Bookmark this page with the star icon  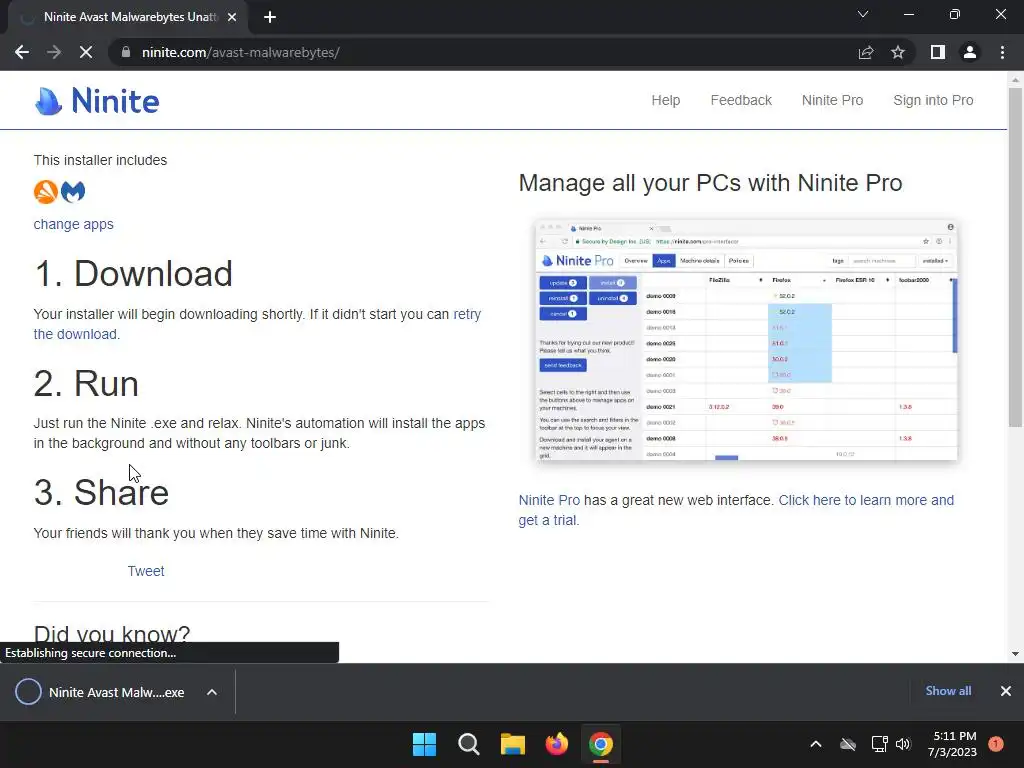tap(898, 52)
